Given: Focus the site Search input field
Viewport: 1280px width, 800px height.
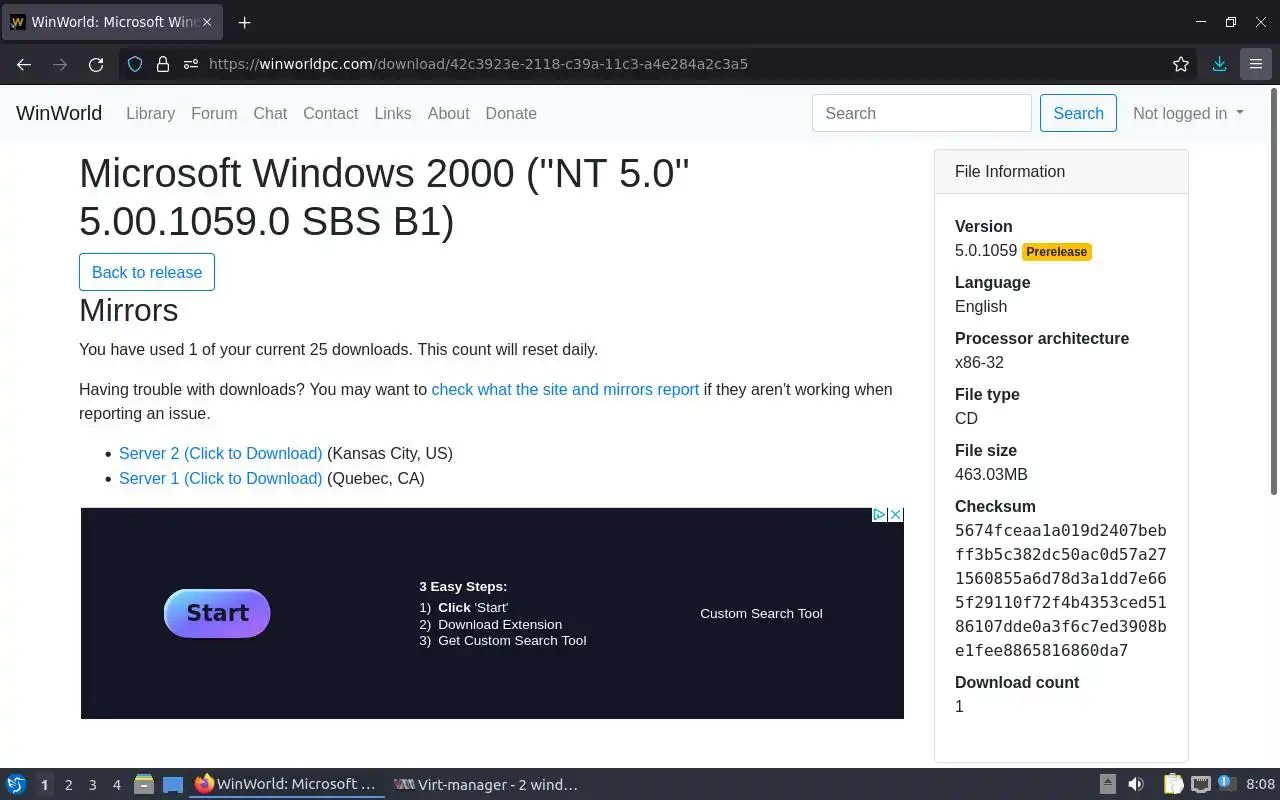Looking at the screenshot, I should (922, 113).
